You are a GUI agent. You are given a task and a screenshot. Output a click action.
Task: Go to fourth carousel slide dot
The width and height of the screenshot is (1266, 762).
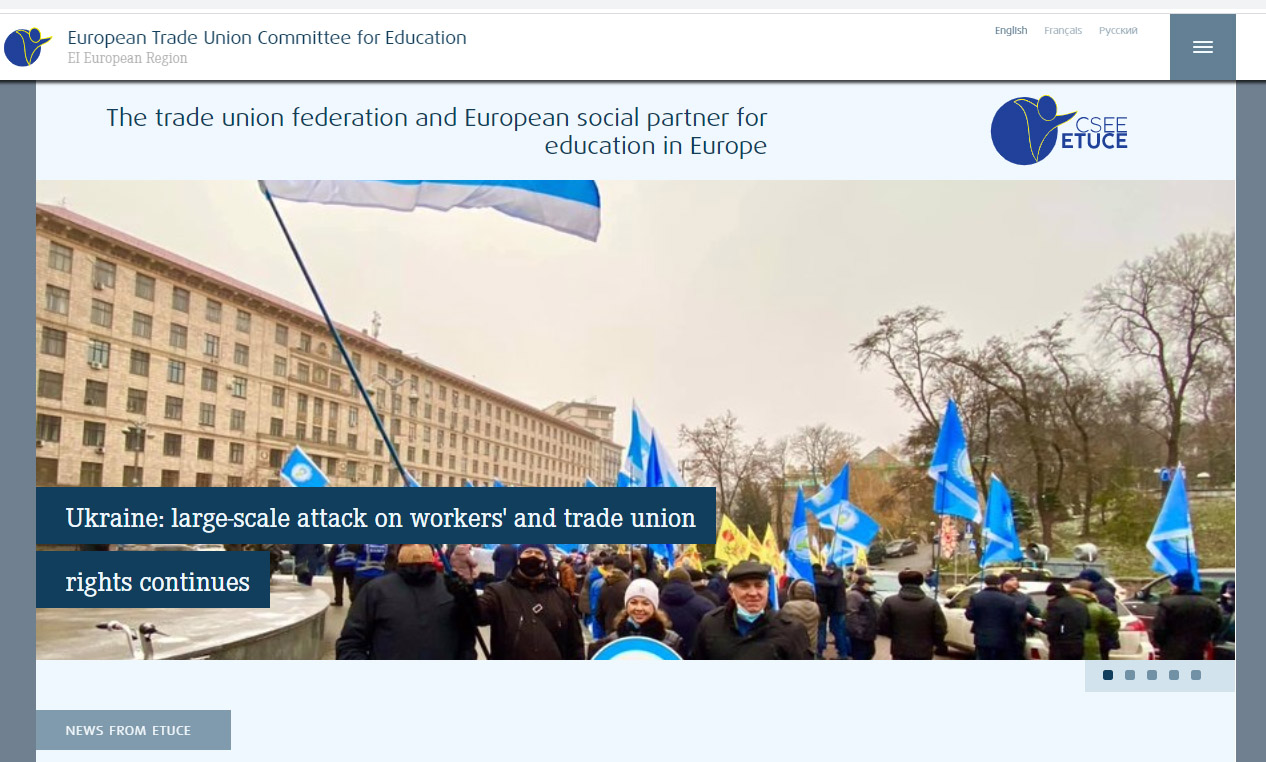[1174, 675]
